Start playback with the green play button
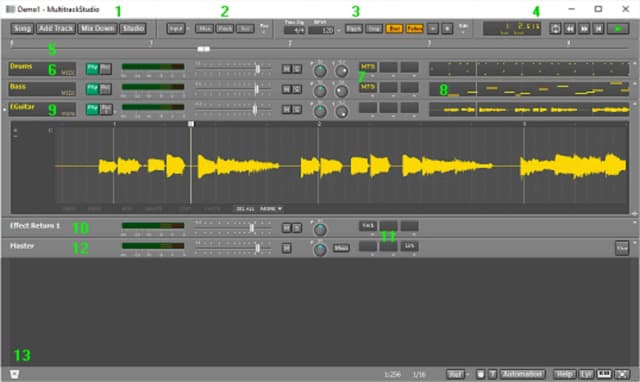640x382 pixels. pos(618,29)
